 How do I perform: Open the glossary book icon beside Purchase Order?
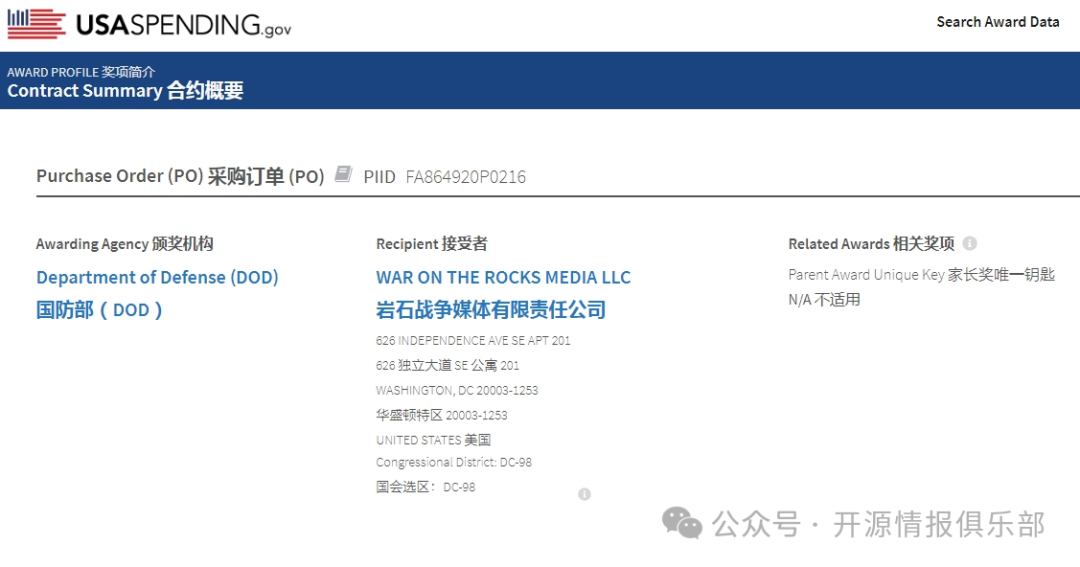click(343, 175)
